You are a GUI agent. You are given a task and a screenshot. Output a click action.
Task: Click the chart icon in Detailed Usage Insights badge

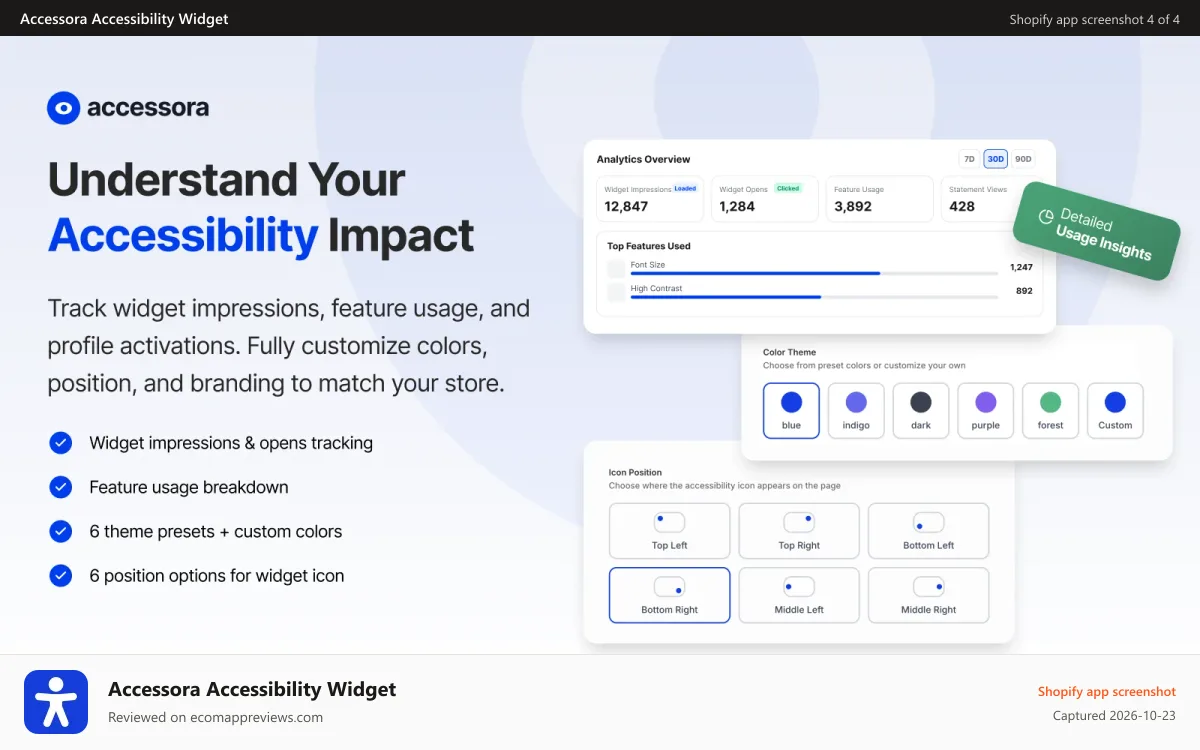1046,215
